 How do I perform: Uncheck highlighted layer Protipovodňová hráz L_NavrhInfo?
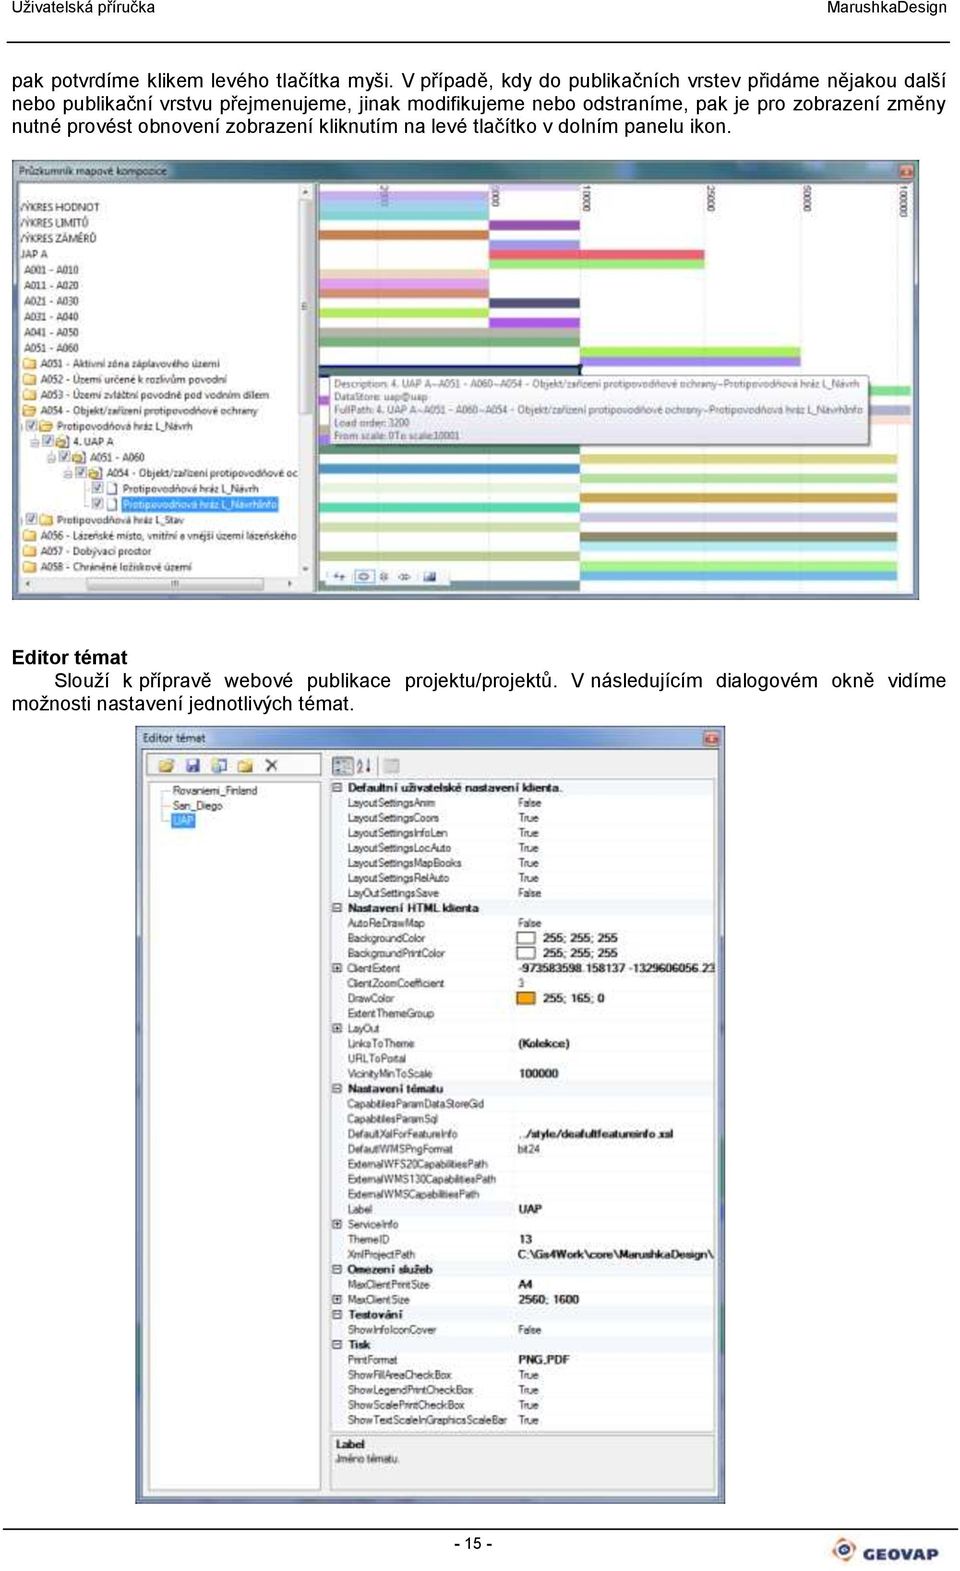[97, 504]
